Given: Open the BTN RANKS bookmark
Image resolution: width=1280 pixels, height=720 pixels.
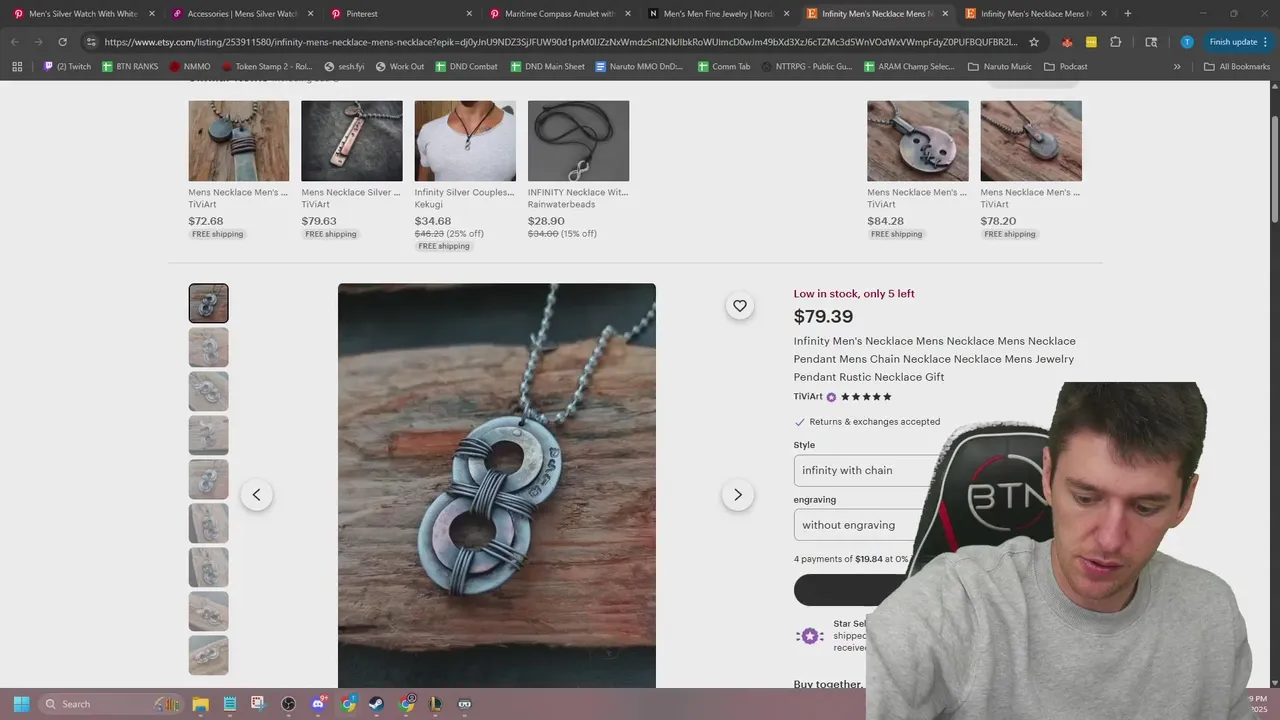Looking at the screenshot, I should [x=130, y=67].
